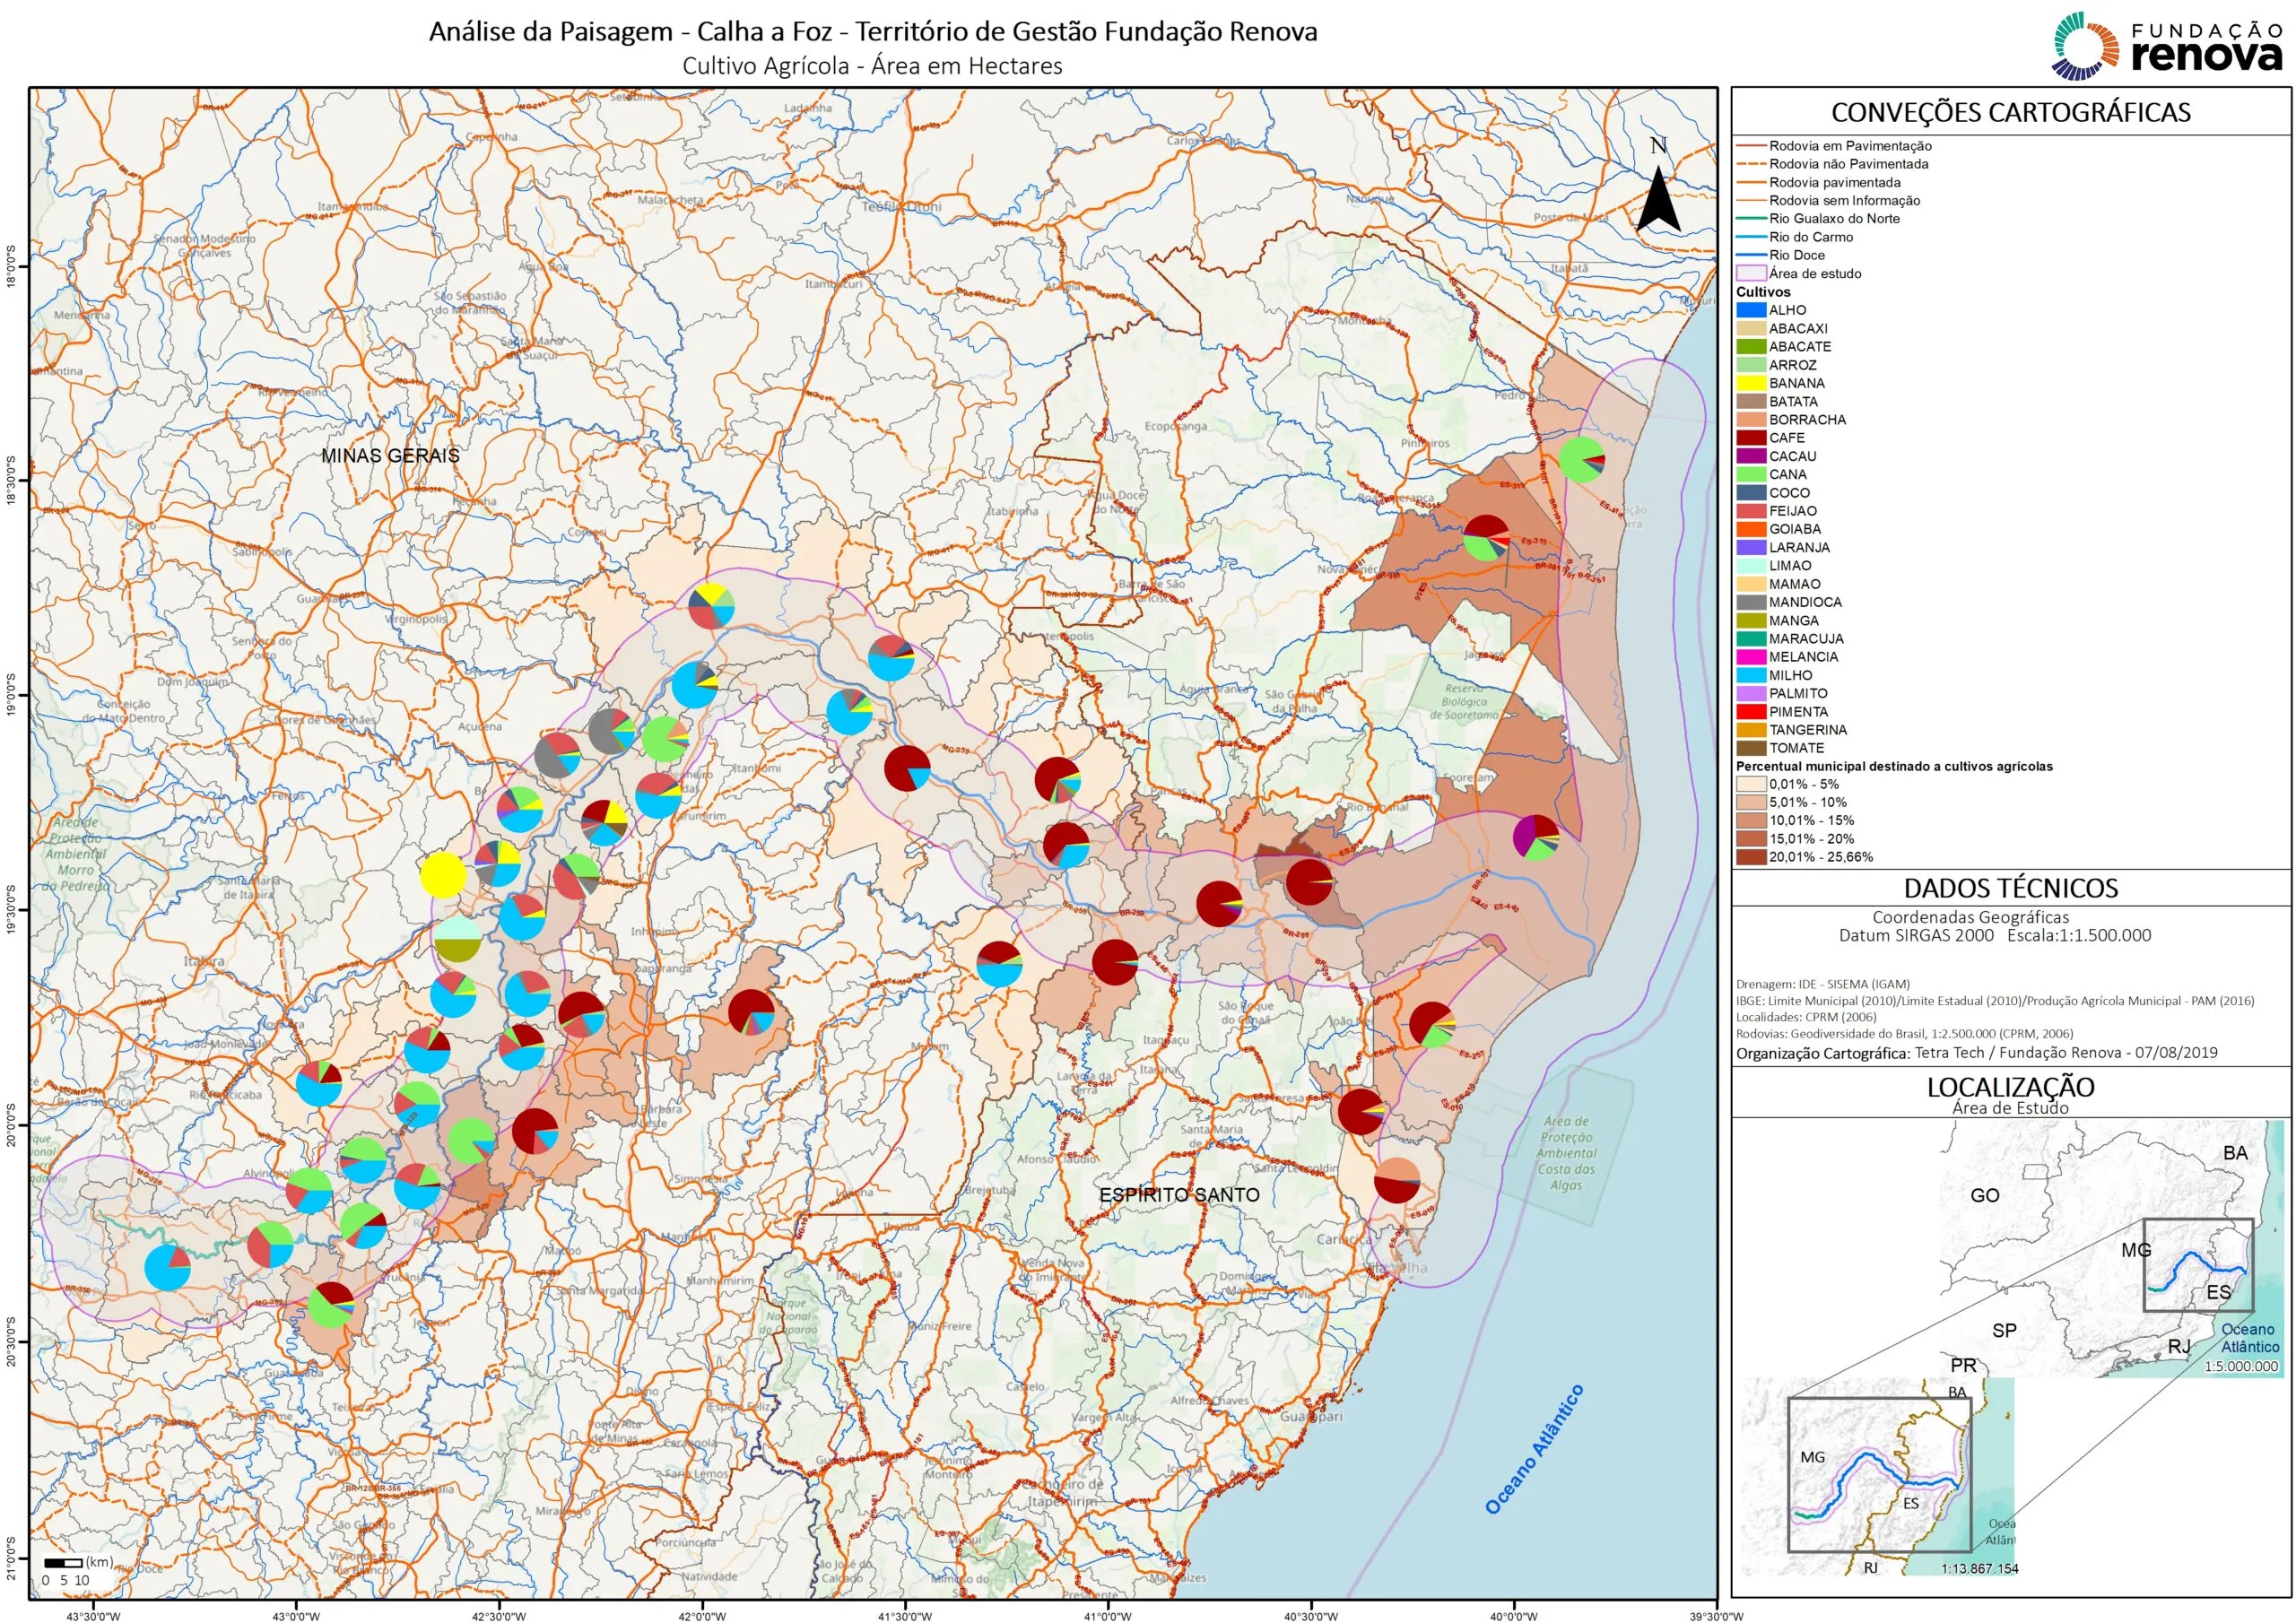Click the northernmost mostly-green cana pie chart
2296x1623 pixels.
[1581, 459]
